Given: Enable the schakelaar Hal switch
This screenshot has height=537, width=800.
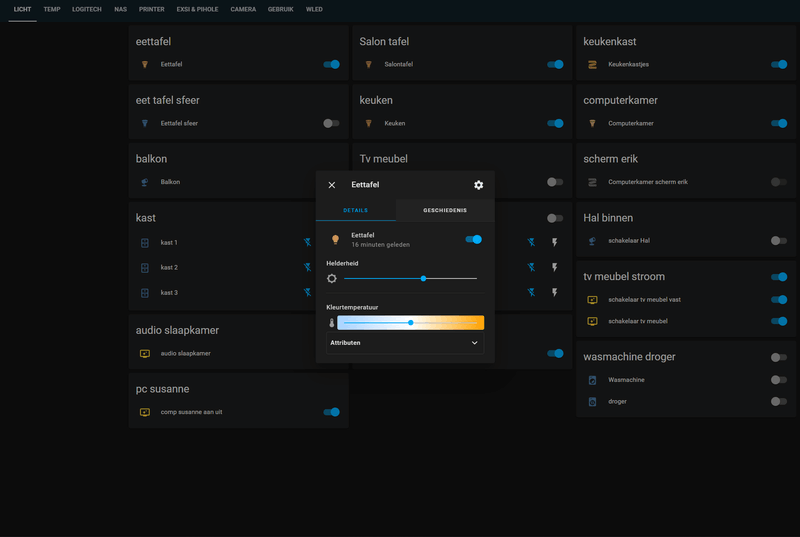Looking at the screenshot, I should (x=779, y=241).
